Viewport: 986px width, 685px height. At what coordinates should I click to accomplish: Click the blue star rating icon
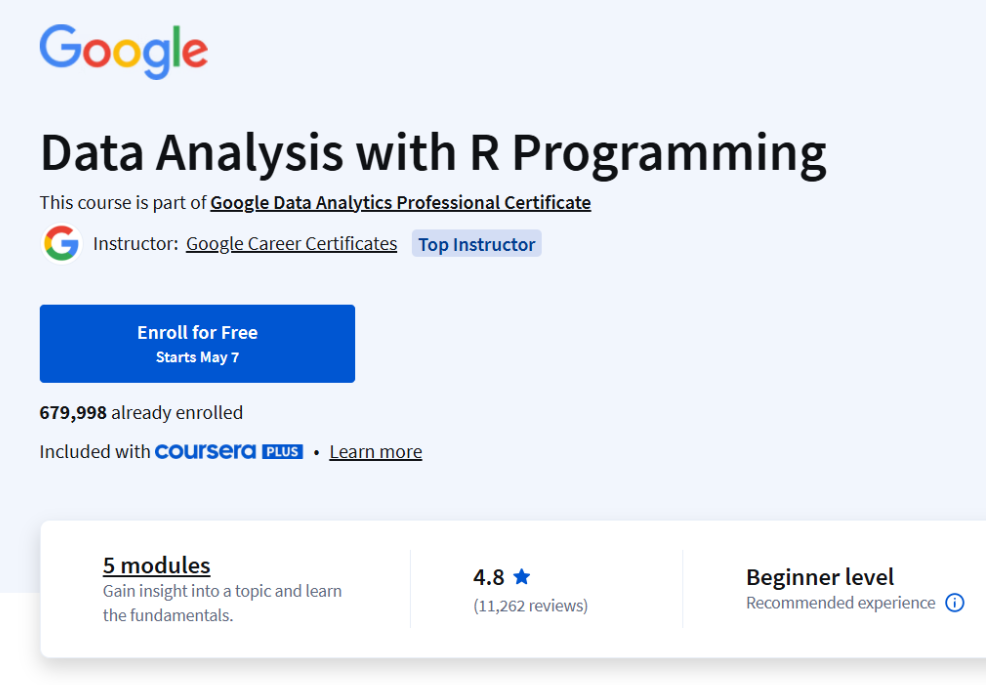click(x=523, y=576)
